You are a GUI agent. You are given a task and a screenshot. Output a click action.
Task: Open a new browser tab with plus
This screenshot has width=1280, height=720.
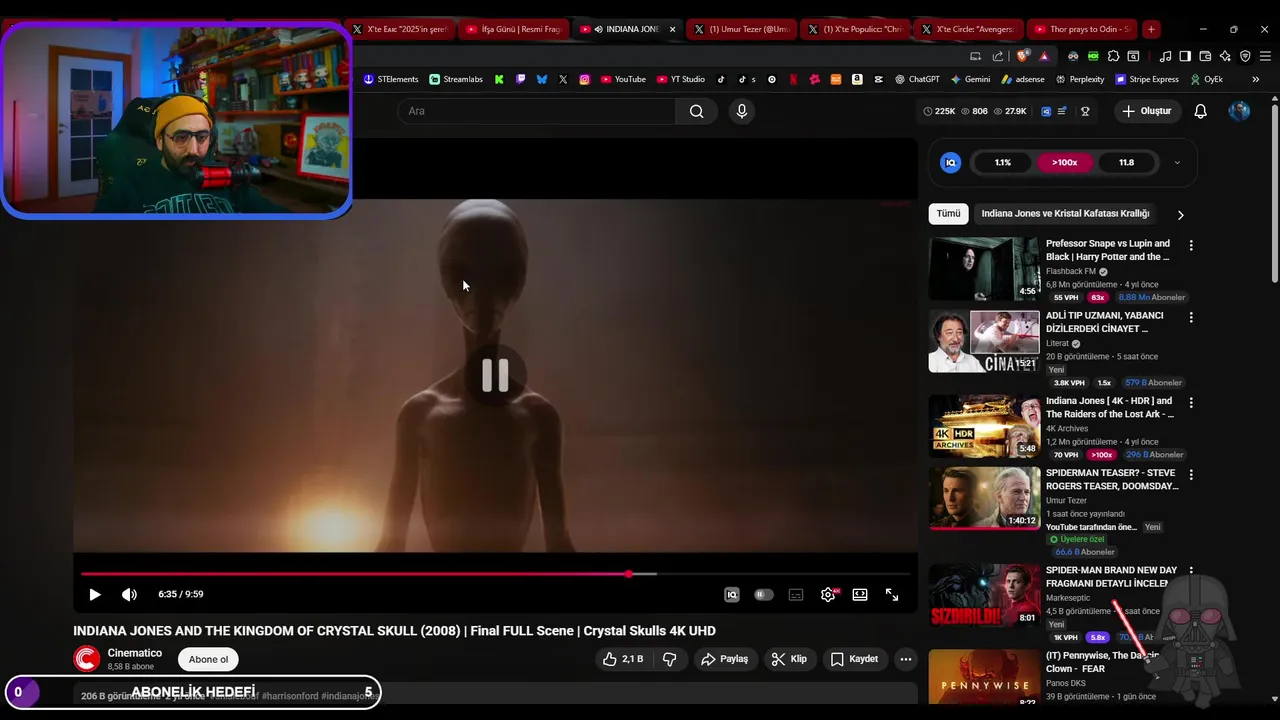tap(1151, 29)
